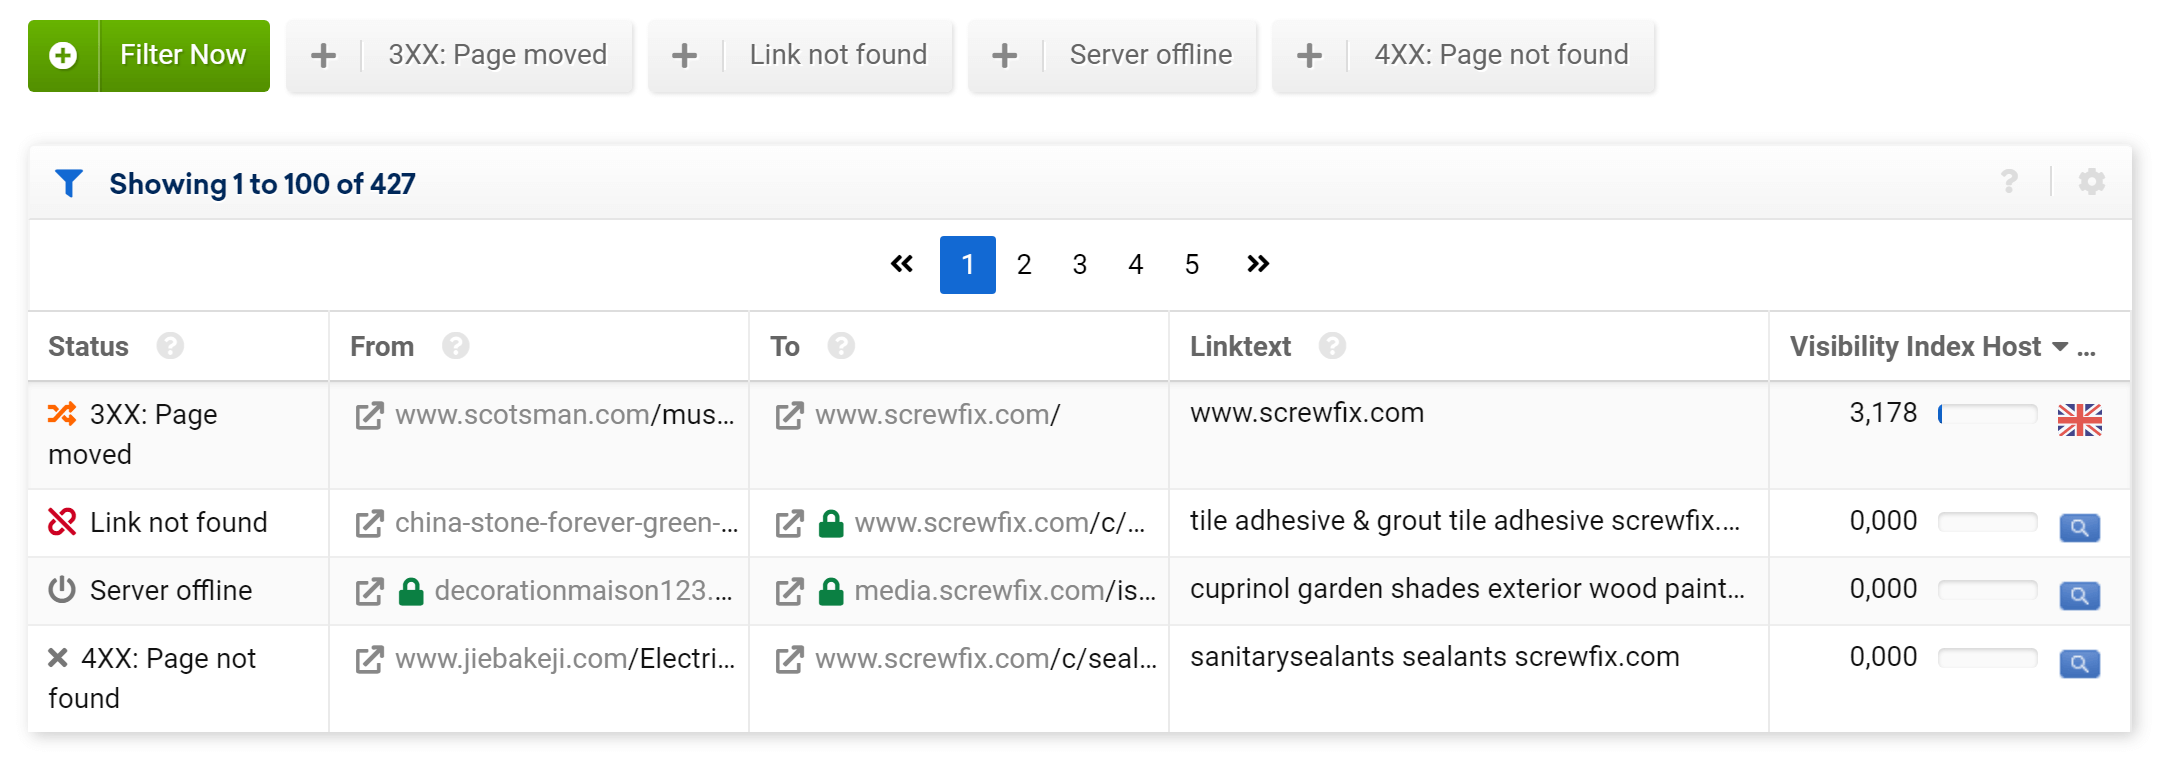Select linktext 'sanitarysealants sealants screwfix.com'
The height and width of the screenshot is (760, 2160).
coord(1435,657)
